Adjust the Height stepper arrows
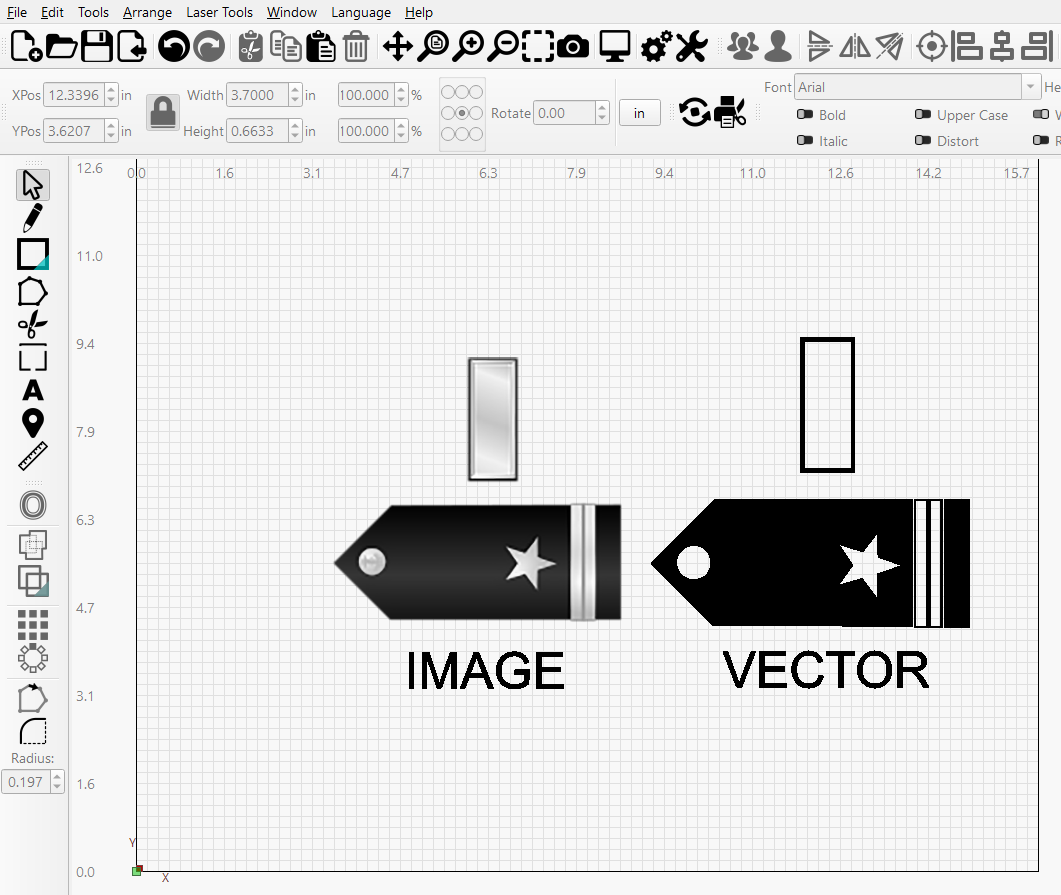1061x895 pixels. [x=295, y=131]
